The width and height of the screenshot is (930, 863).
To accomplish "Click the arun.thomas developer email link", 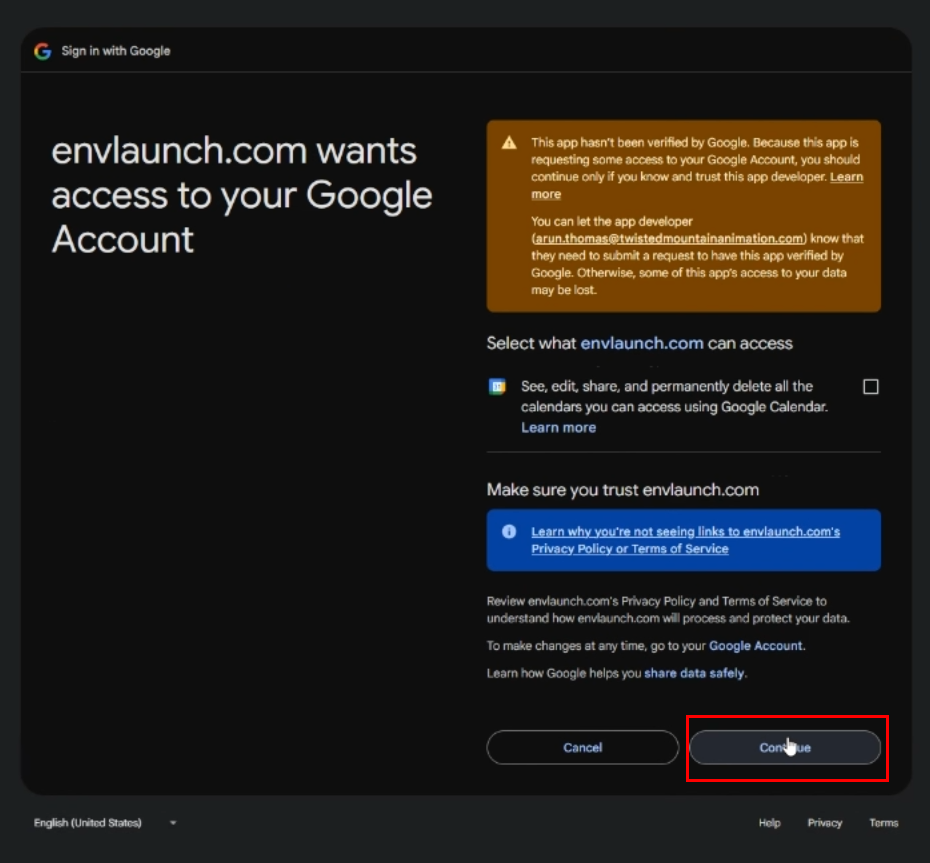I will [669, 238].
